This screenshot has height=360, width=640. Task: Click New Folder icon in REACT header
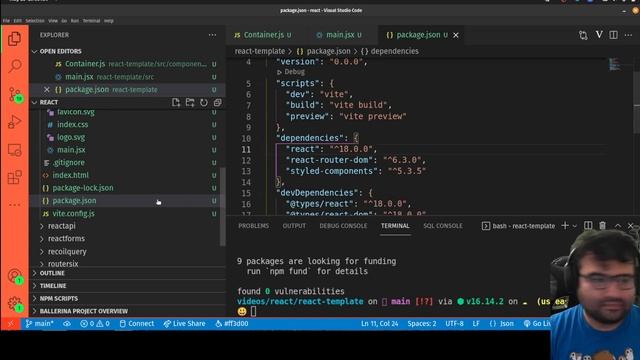point(190,102)
